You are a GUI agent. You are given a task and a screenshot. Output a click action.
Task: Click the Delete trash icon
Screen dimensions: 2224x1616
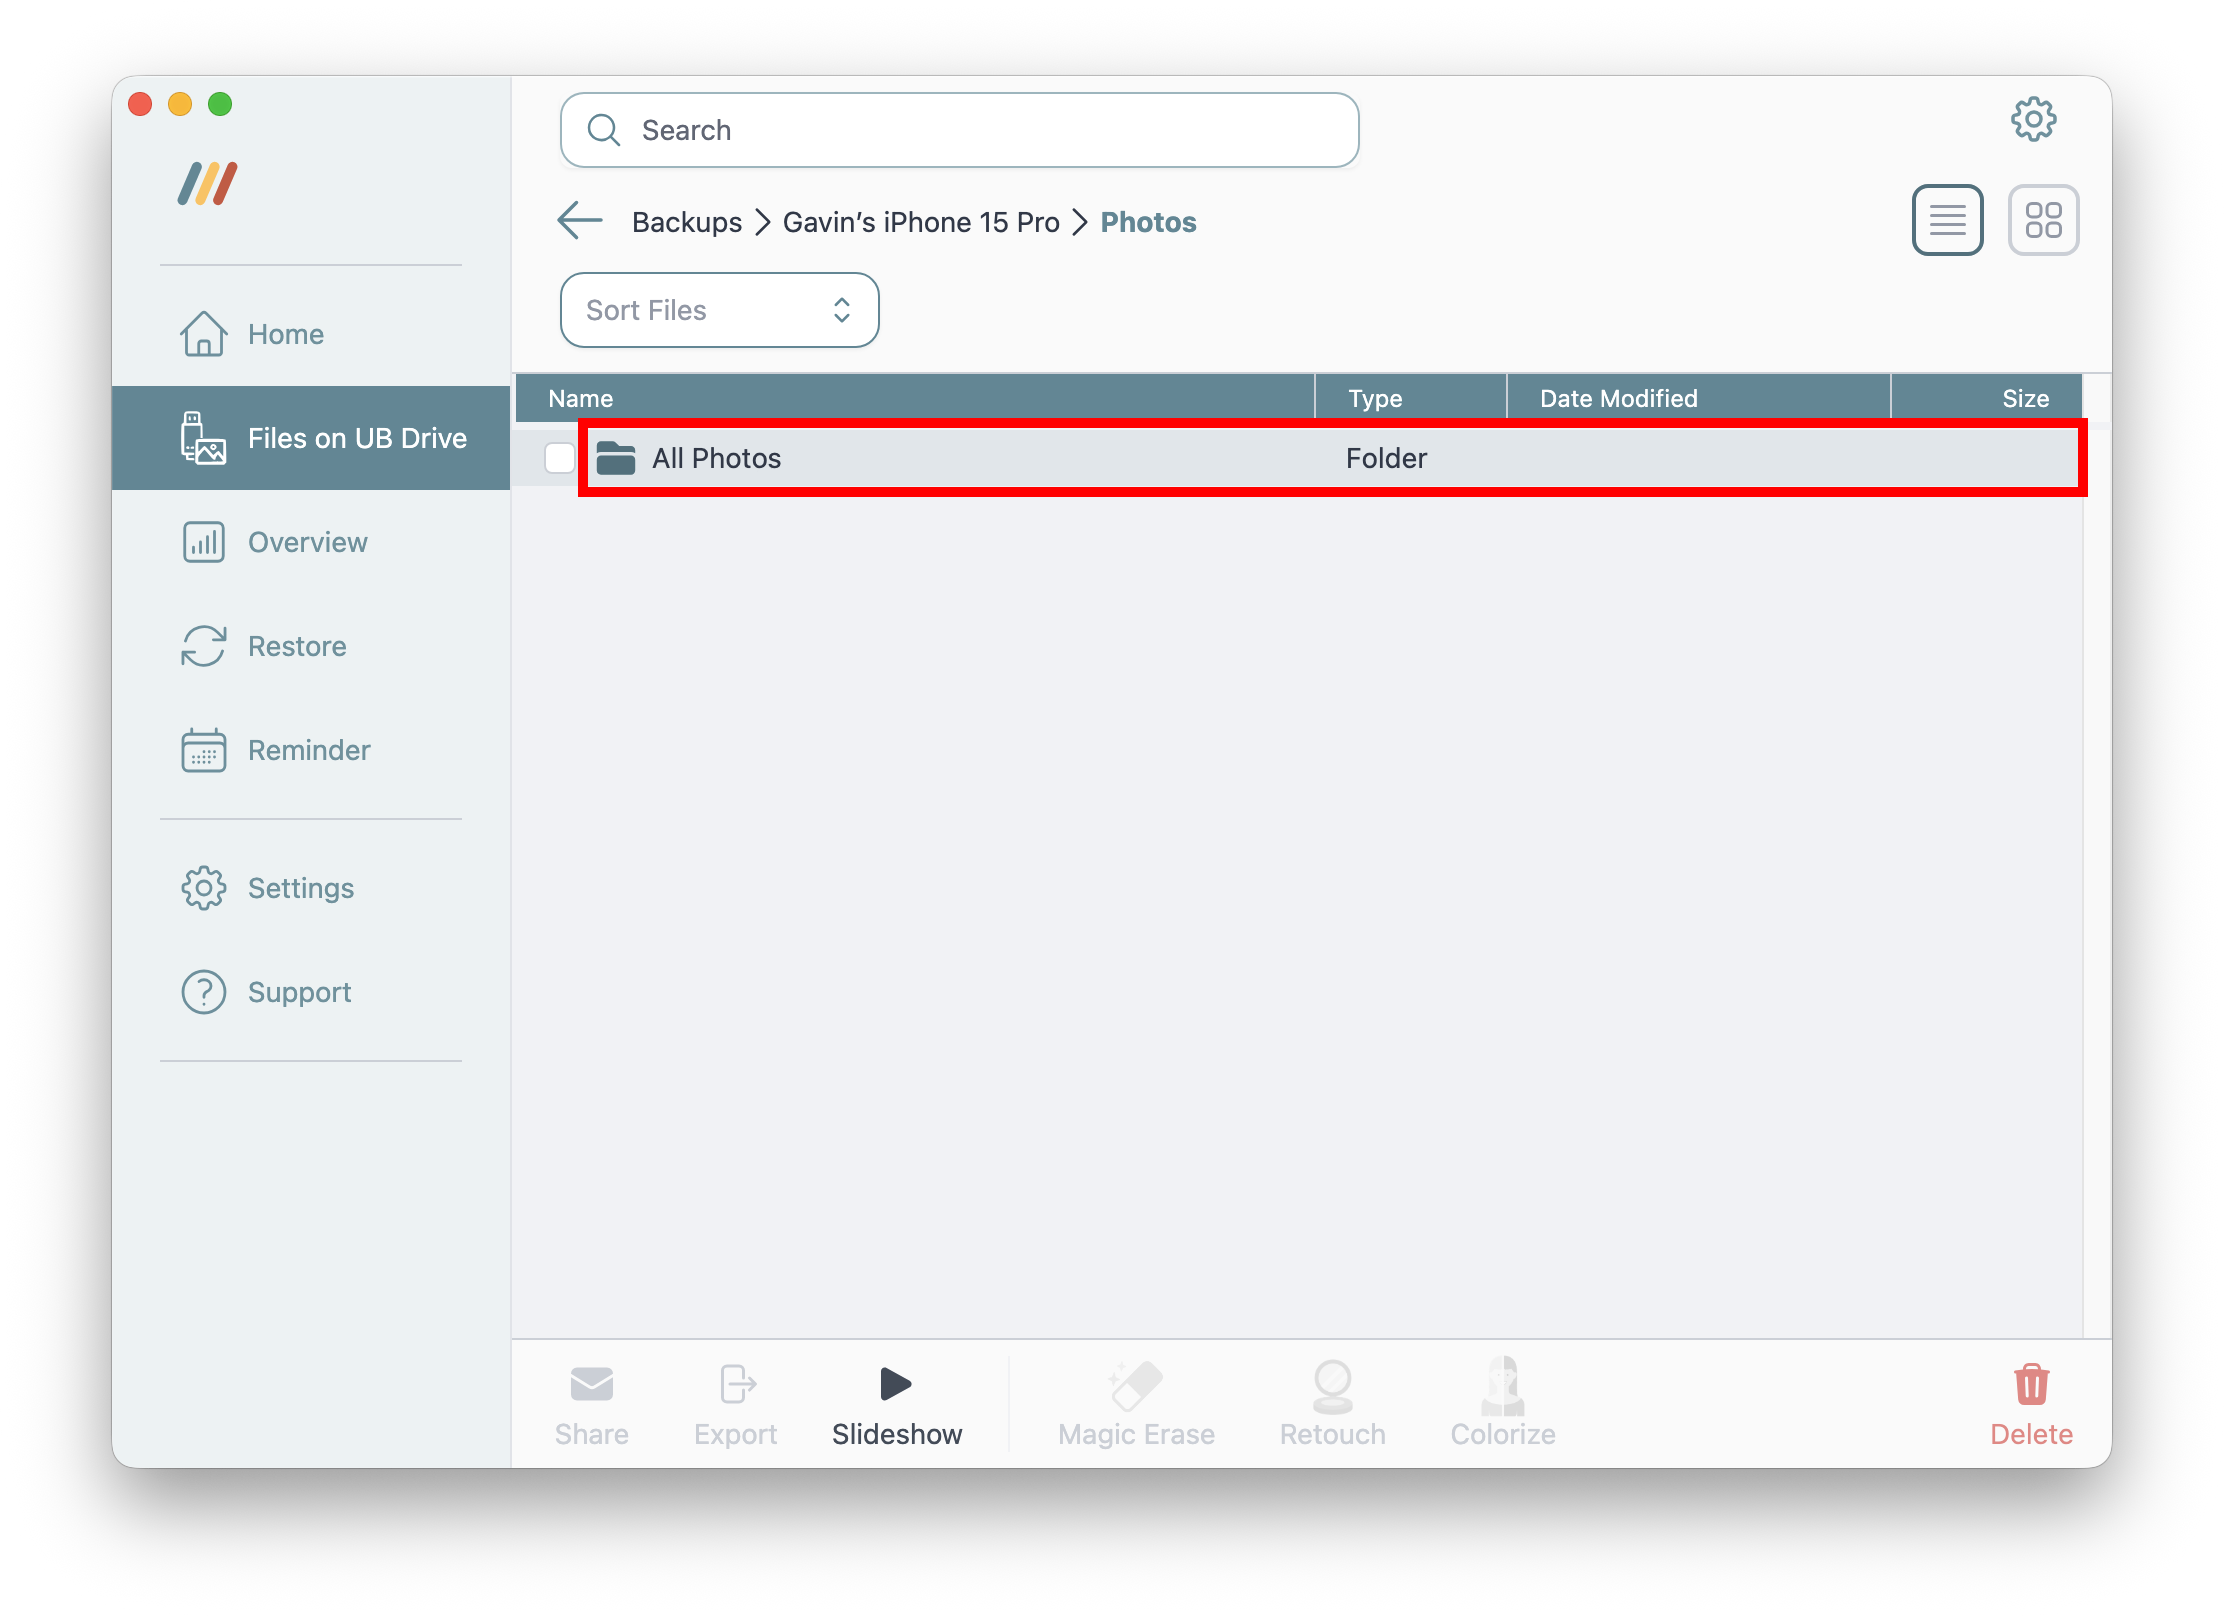click(2031, 1385)
